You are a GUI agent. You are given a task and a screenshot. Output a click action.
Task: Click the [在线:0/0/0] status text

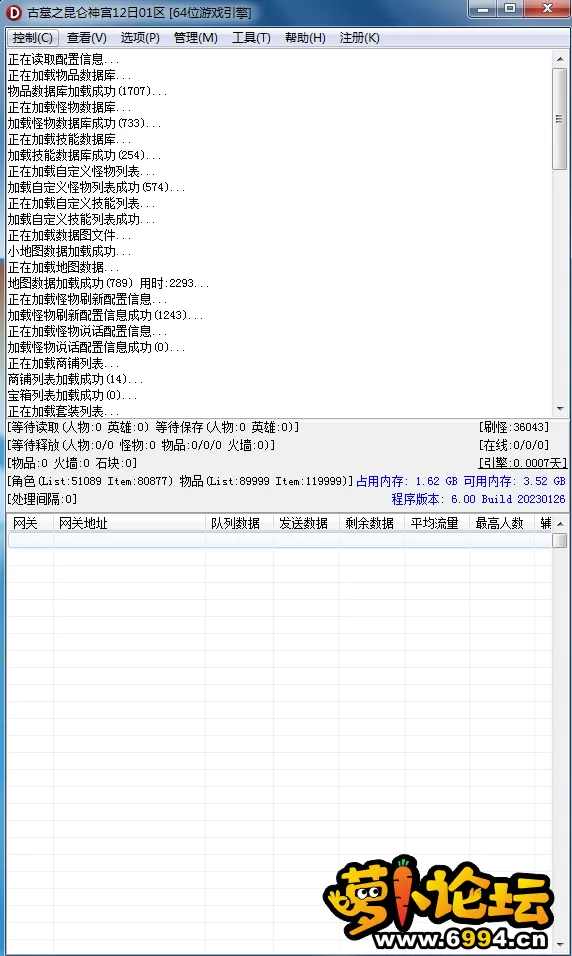tap(514, 445)
